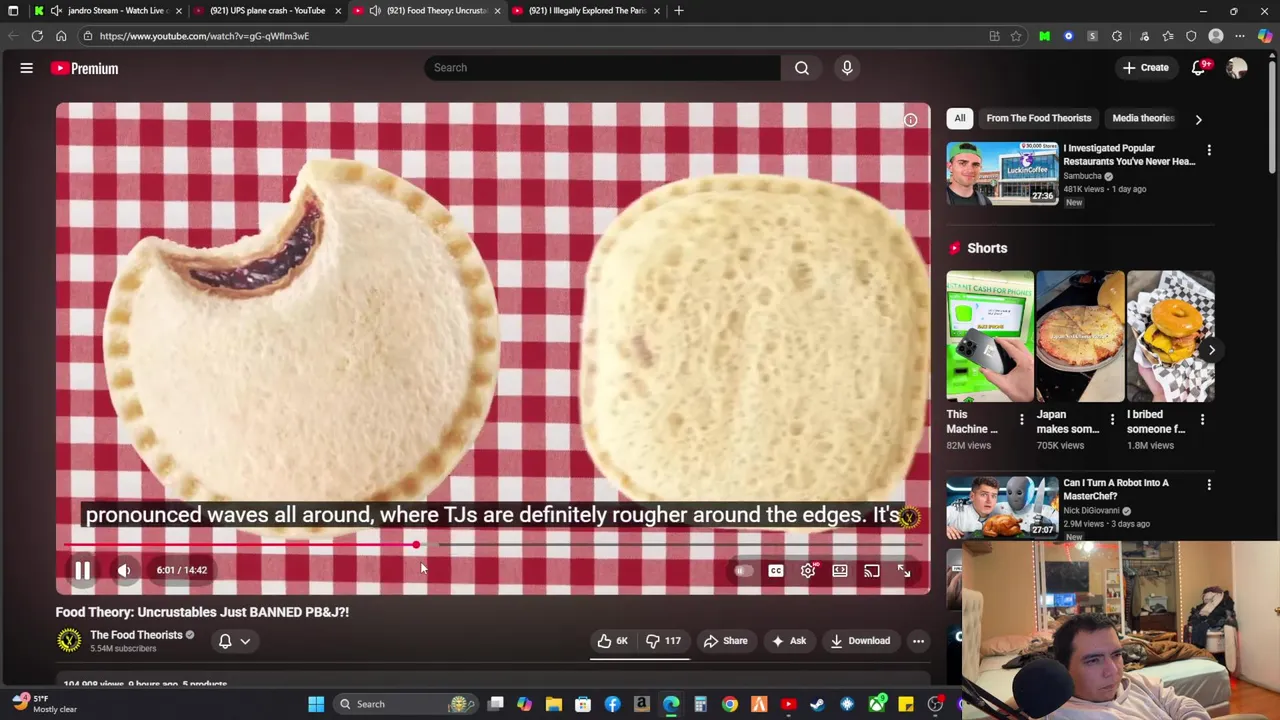Open the account avatar menu
The image size is (1280, 720).
(1237, 67)
